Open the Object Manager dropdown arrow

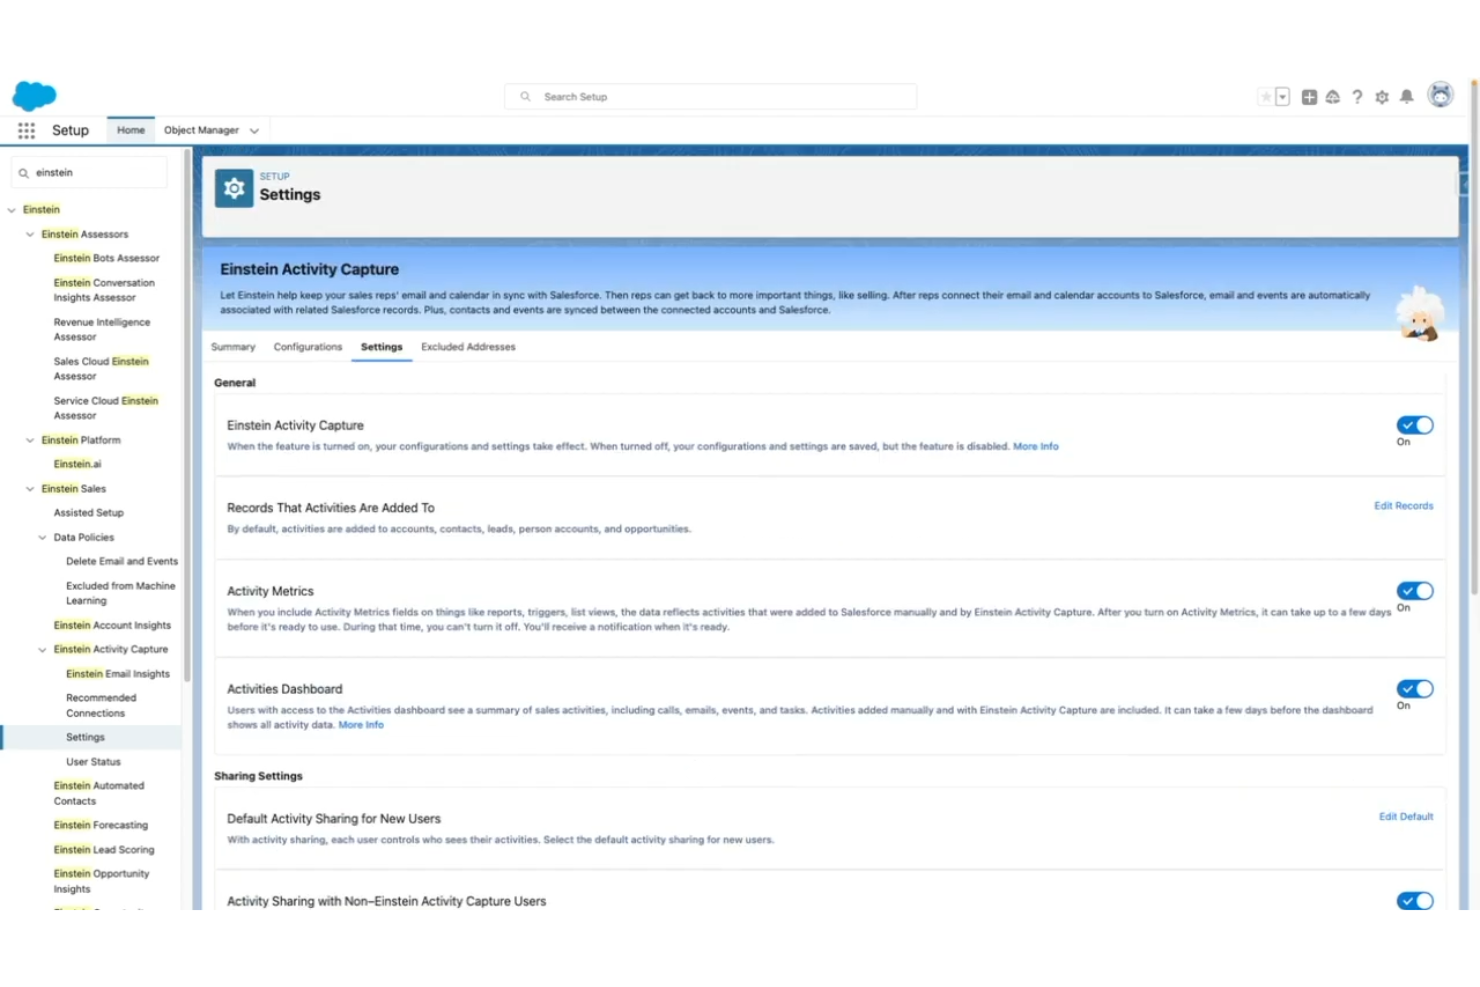pyautogui.click(x=254, y=131)
